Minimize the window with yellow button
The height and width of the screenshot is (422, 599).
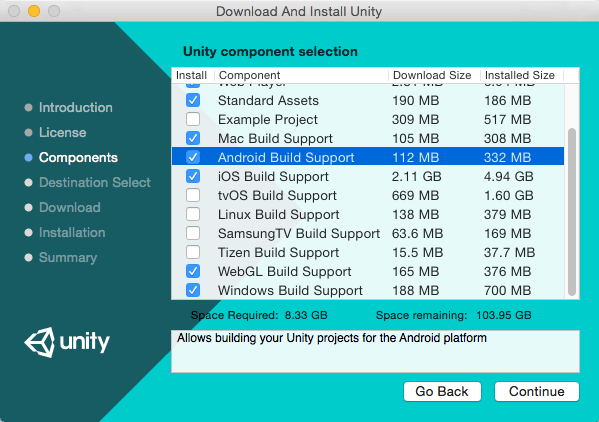pos(34,11)
